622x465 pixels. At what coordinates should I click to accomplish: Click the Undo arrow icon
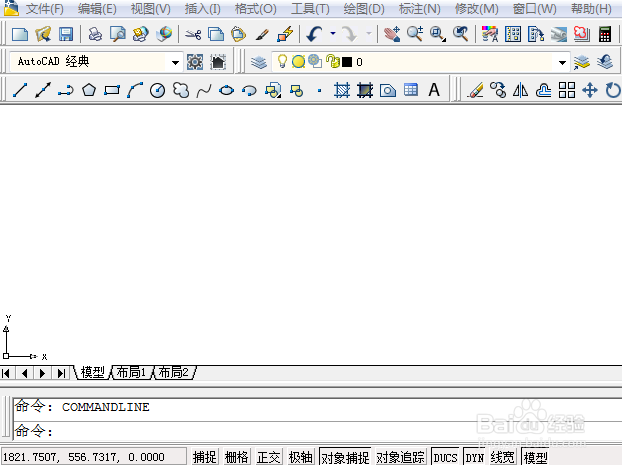click(x=315, y=34)
